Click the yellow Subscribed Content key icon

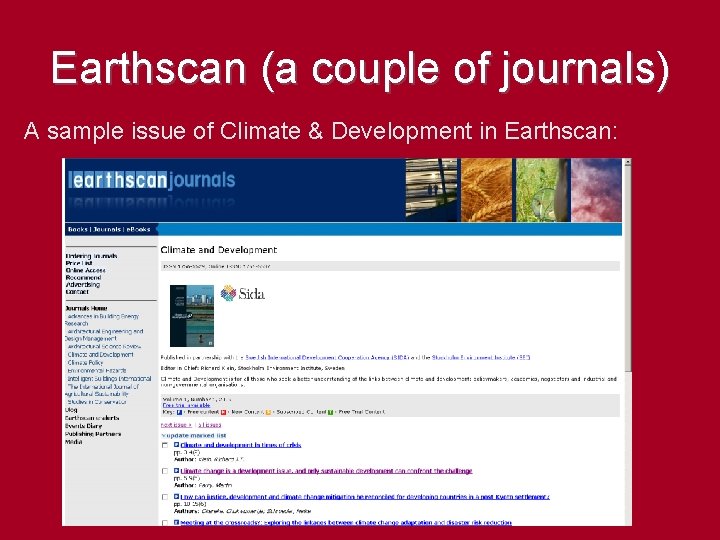coord(269,412)
